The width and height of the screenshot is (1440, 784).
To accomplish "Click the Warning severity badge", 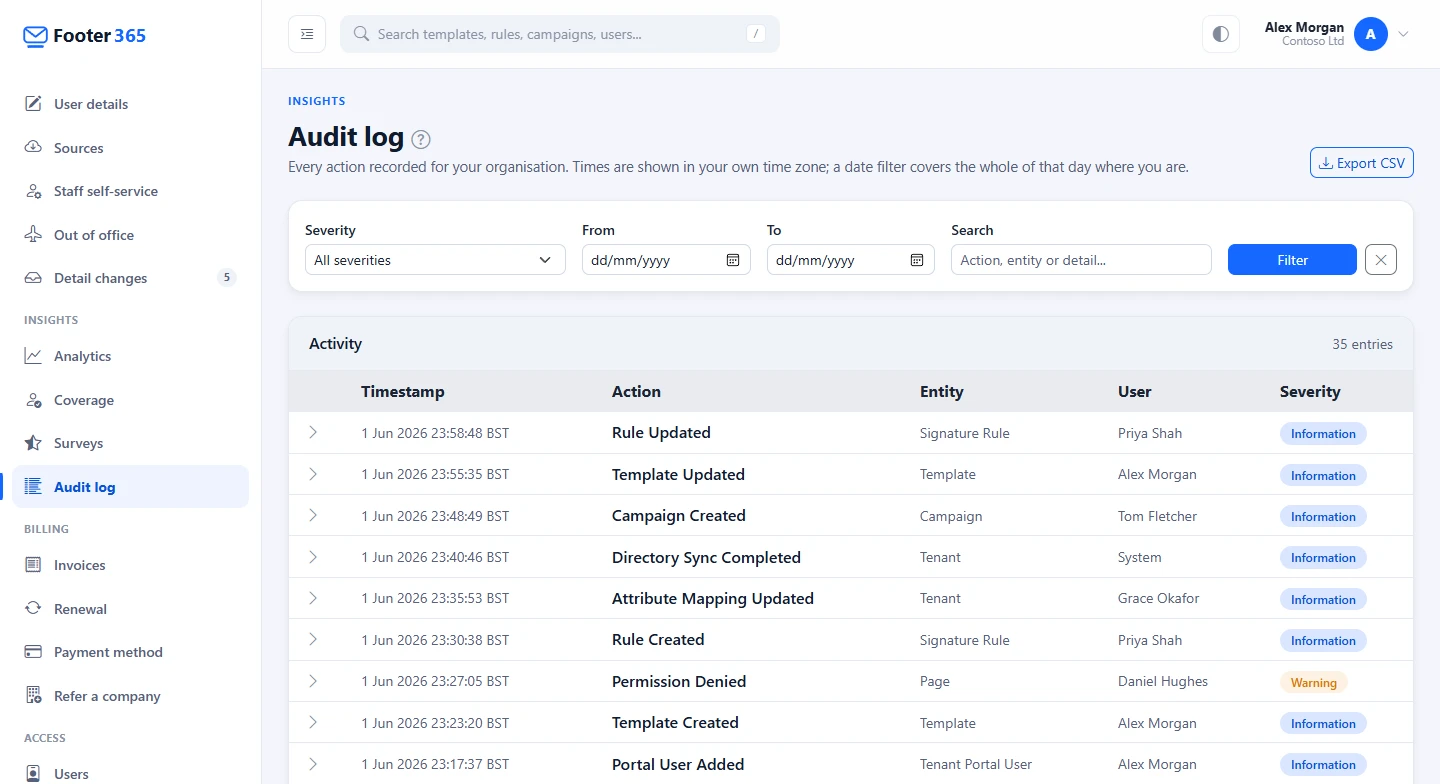I will pos(1313,682).
